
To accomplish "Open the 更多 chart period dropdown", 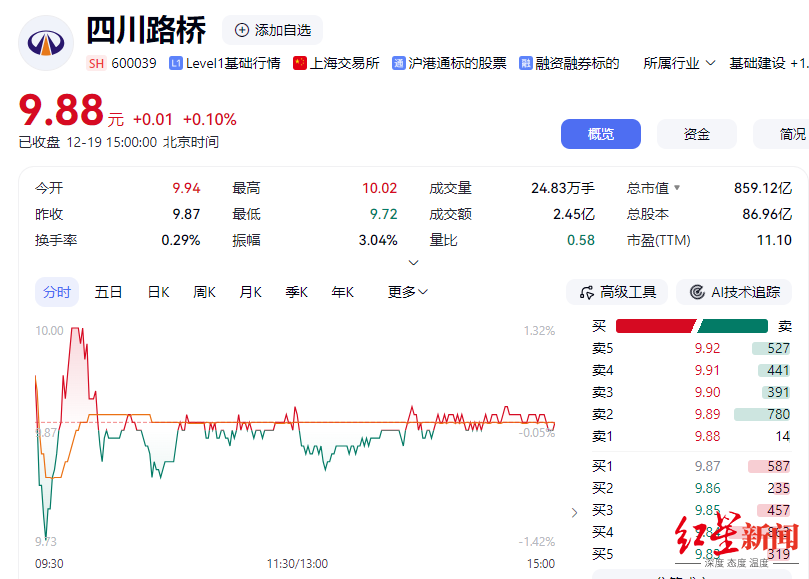I will 408,292.
